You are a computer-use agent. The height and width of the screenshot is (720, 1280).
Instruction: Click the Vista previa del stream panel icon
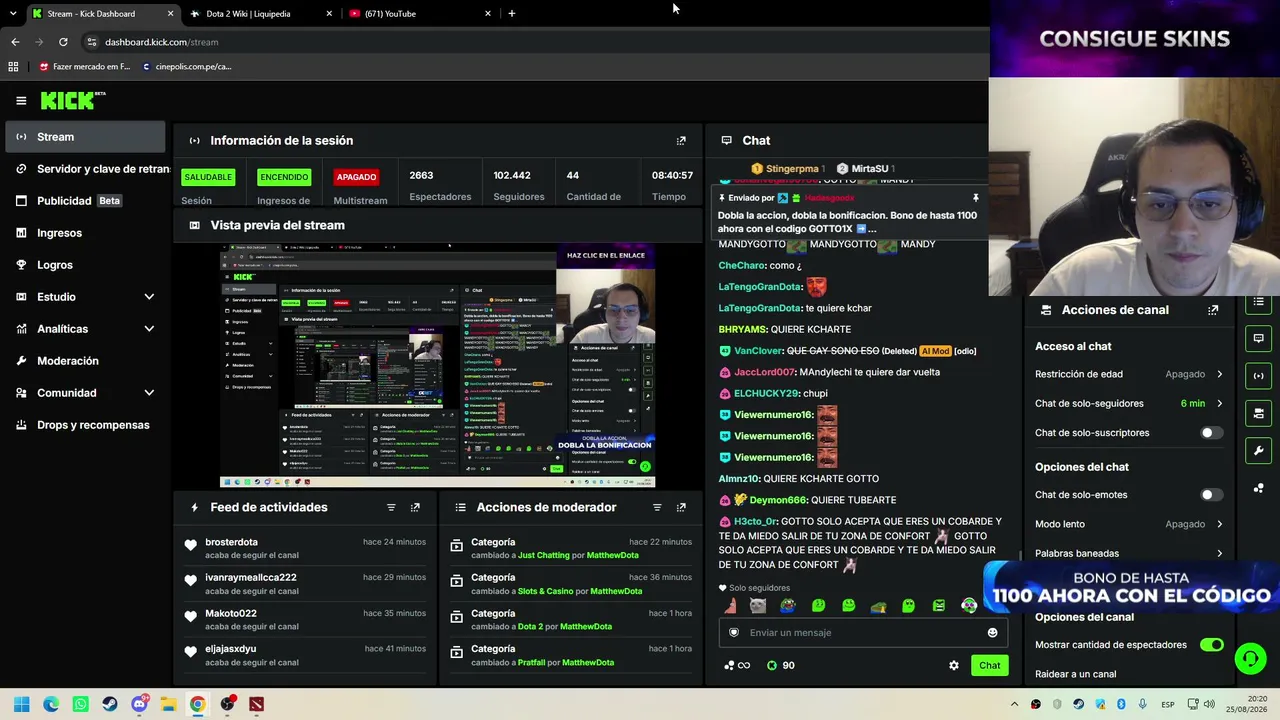(x=194, y=225)
